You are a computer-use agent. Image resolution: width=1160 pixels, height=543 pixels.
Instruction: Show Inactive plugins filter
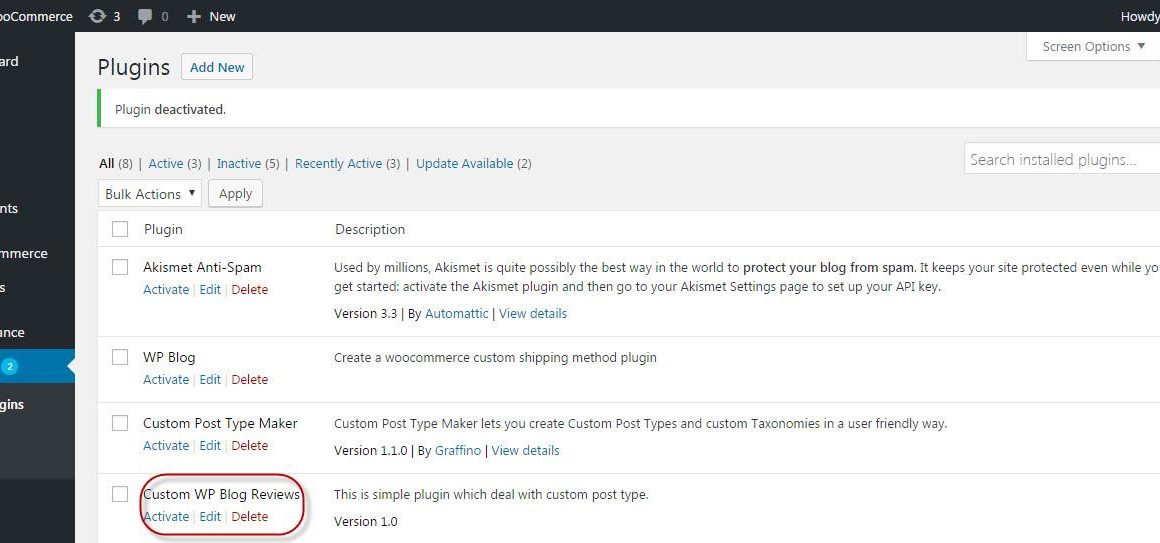(239, 163)
